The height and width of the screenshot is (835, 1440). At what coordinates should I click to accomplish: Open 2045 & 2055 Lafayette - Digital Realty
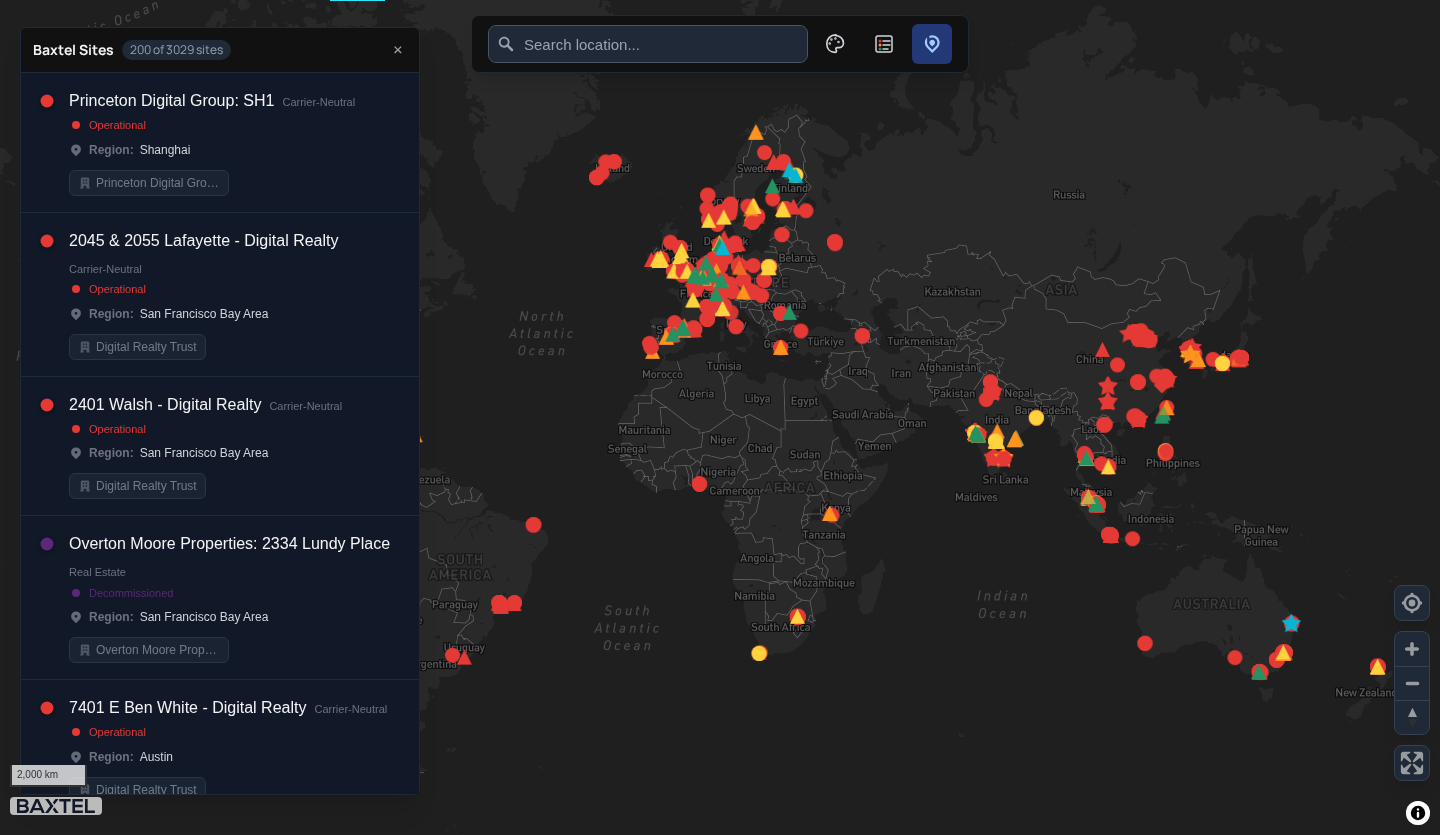204,240
